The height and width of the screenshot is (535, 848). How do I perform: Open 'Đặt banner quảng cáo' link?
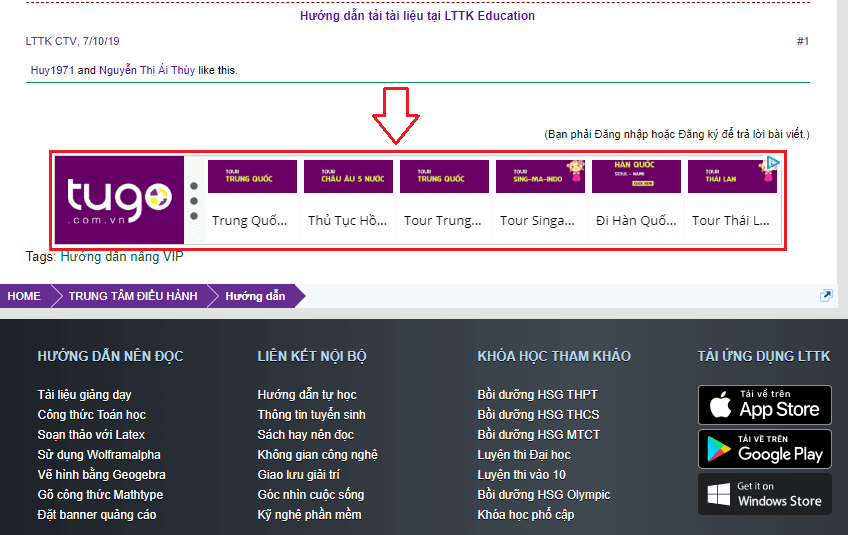pyautogui.click(x=97, y=515)
